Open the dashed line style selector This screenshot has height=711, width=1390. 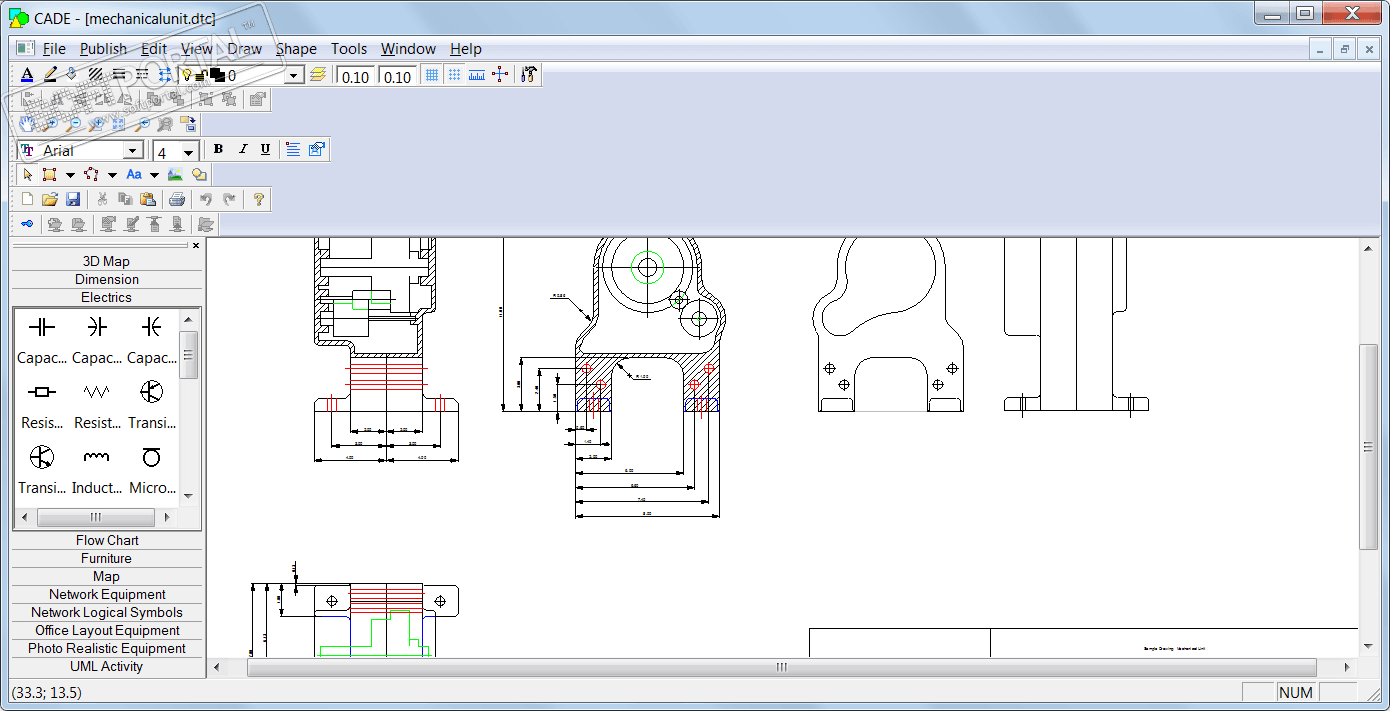142,75
